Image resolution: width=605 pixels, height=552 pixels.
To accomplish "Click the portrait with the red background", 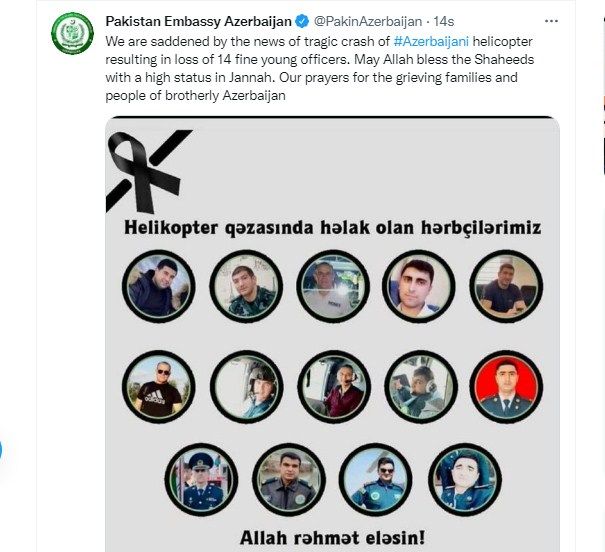I will tap(506, 387).
